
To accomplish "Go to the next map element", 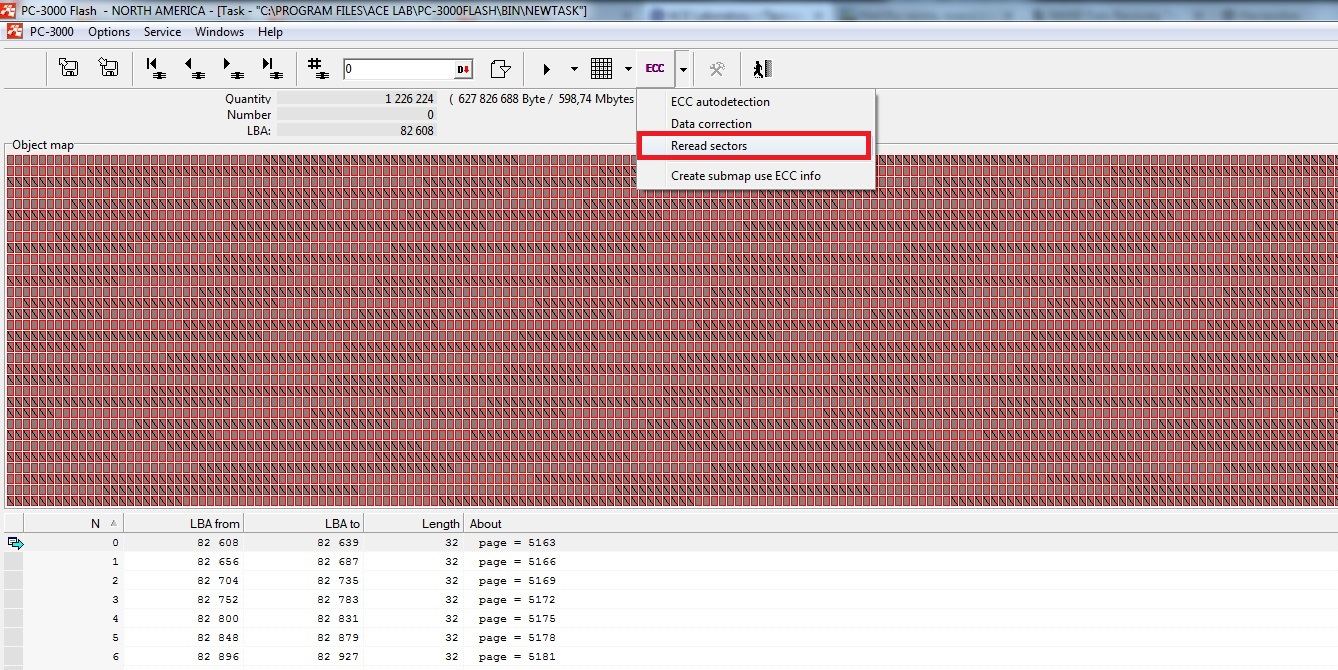I will click(x=232, y=68).
